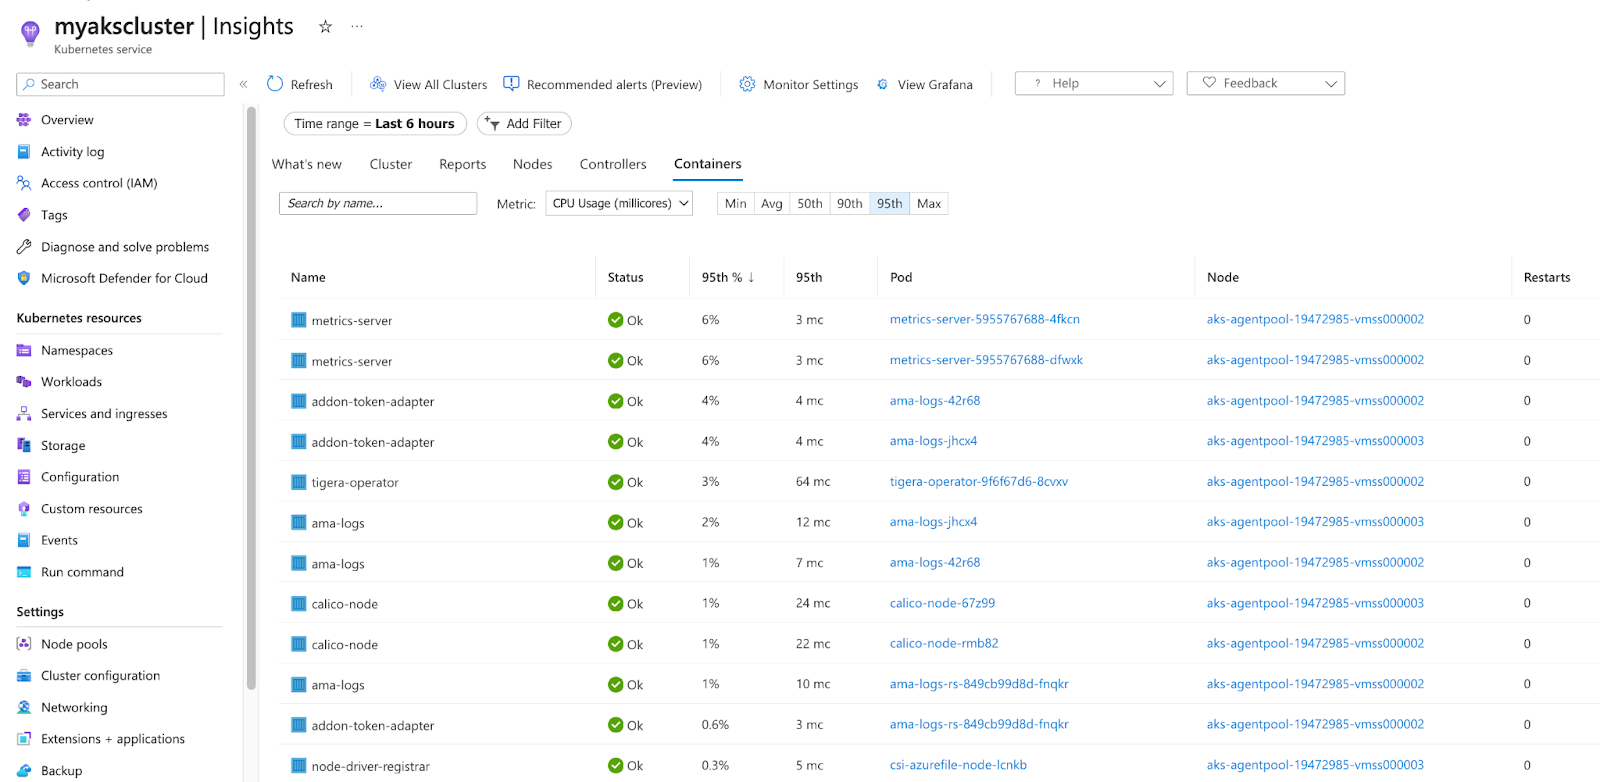Click the Recommended alerts icon
1600x782 pixels.
point(511,84)
